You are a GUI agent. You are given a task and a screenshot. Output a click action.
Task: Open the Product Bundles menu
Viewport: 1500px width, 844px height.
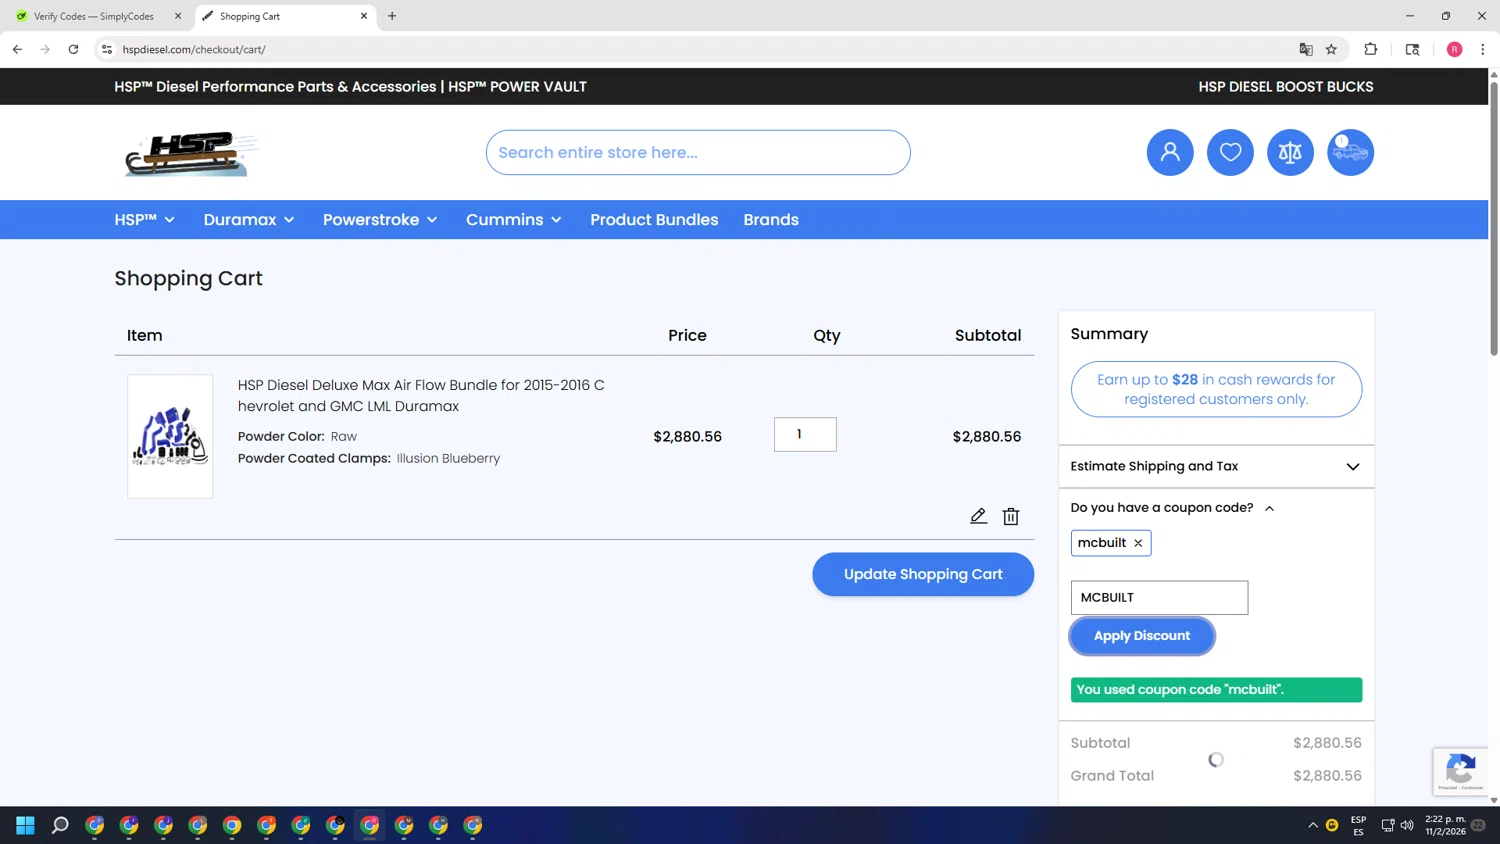654,220
